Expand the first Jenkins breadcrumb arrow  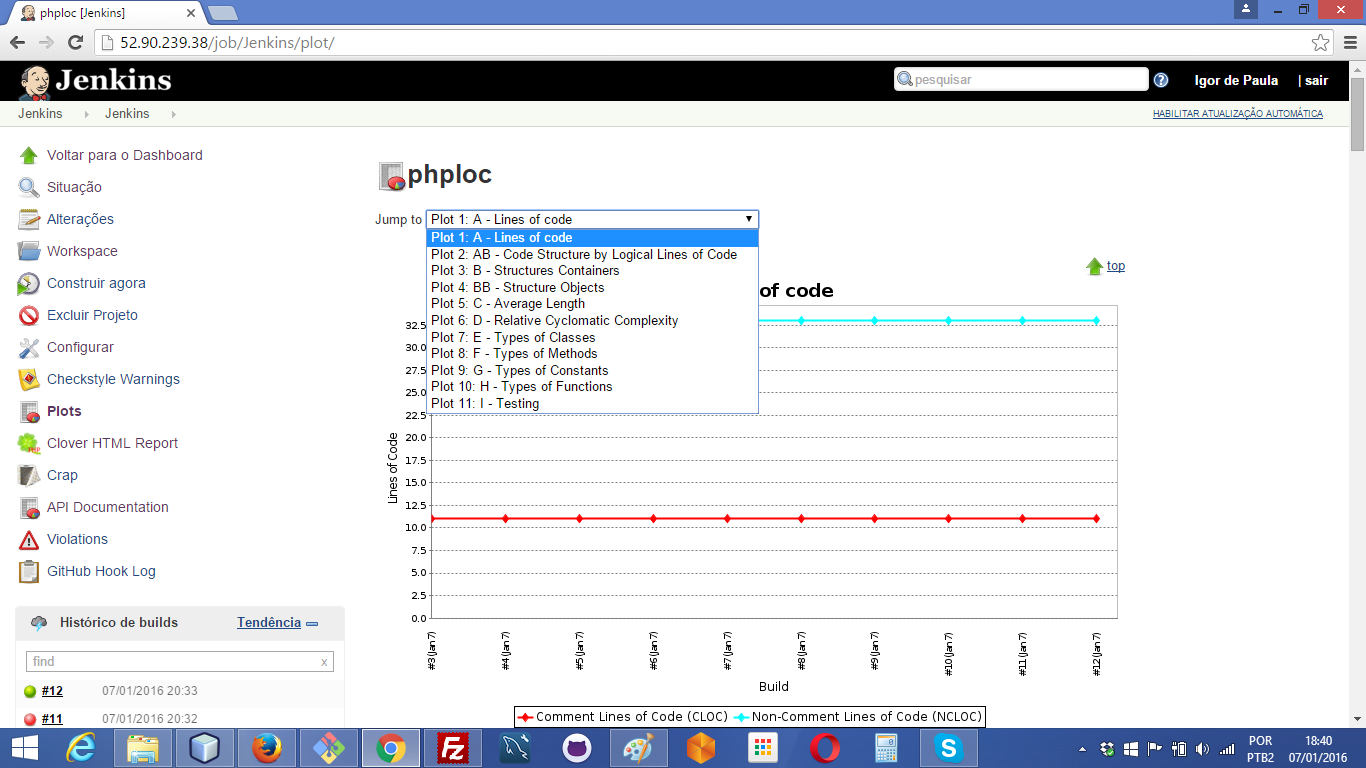pos(87,114)
